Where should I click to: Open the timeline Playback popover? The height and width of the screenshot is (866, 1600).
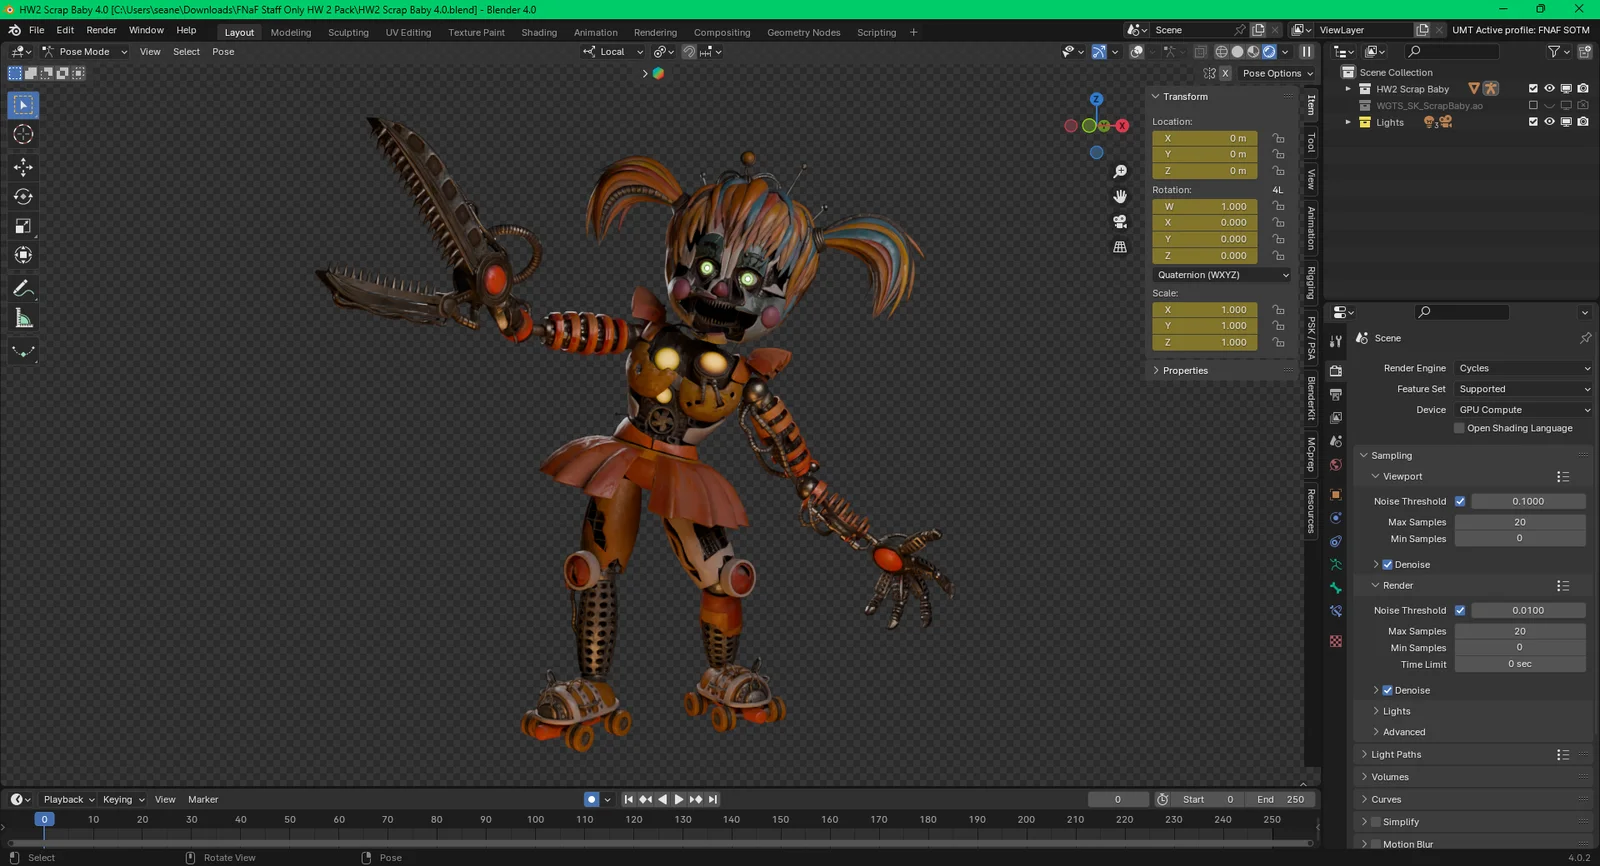coord(68,799)
